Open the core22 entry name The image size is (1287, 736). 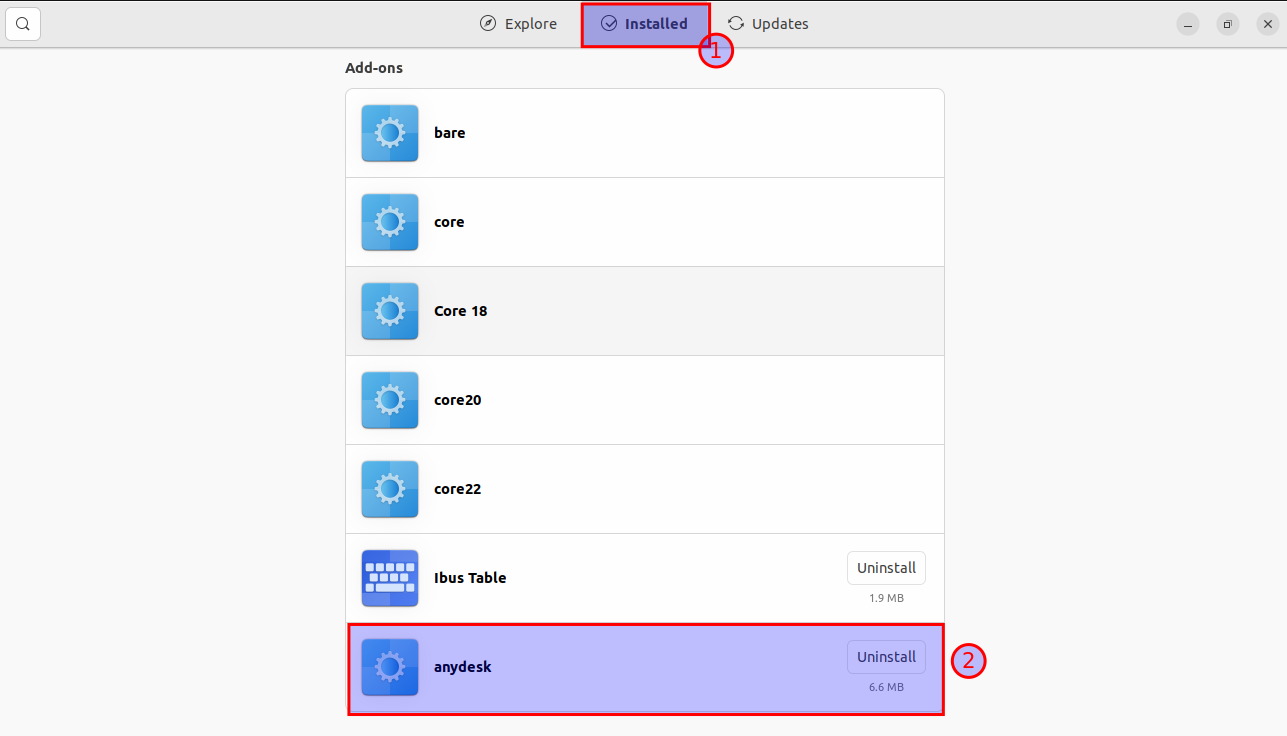[x=458, y=489]
